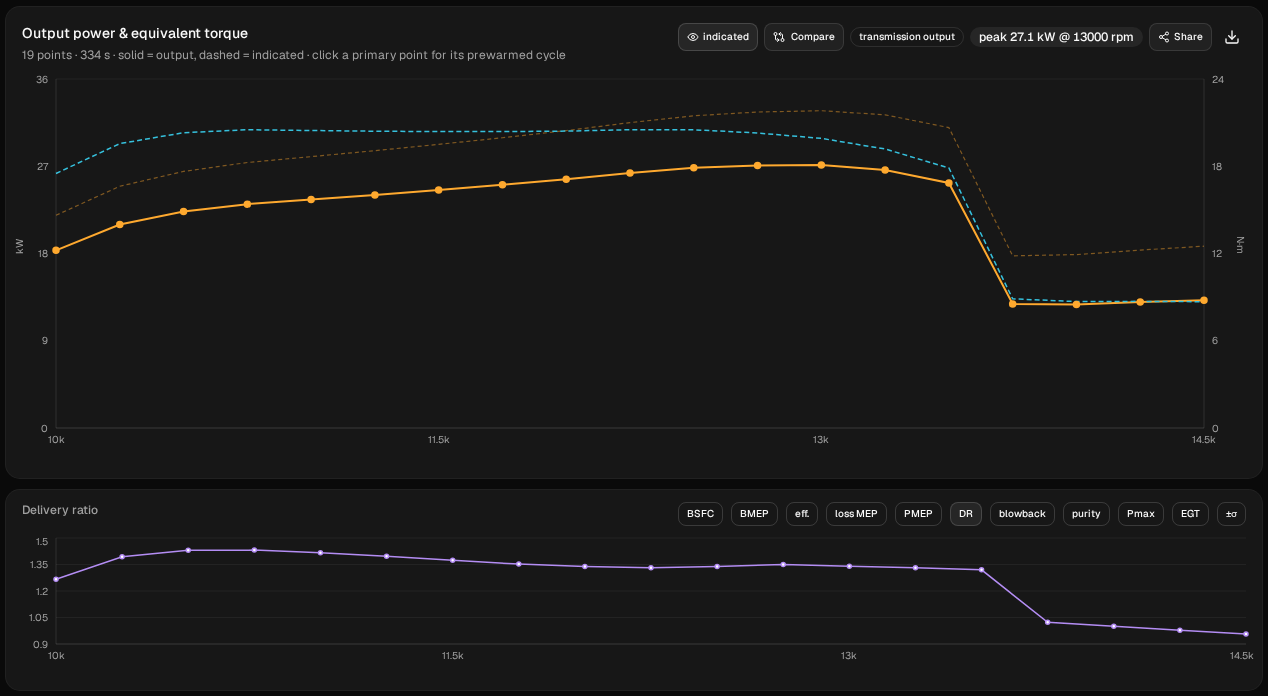Select the Pmax metric

1140,514
